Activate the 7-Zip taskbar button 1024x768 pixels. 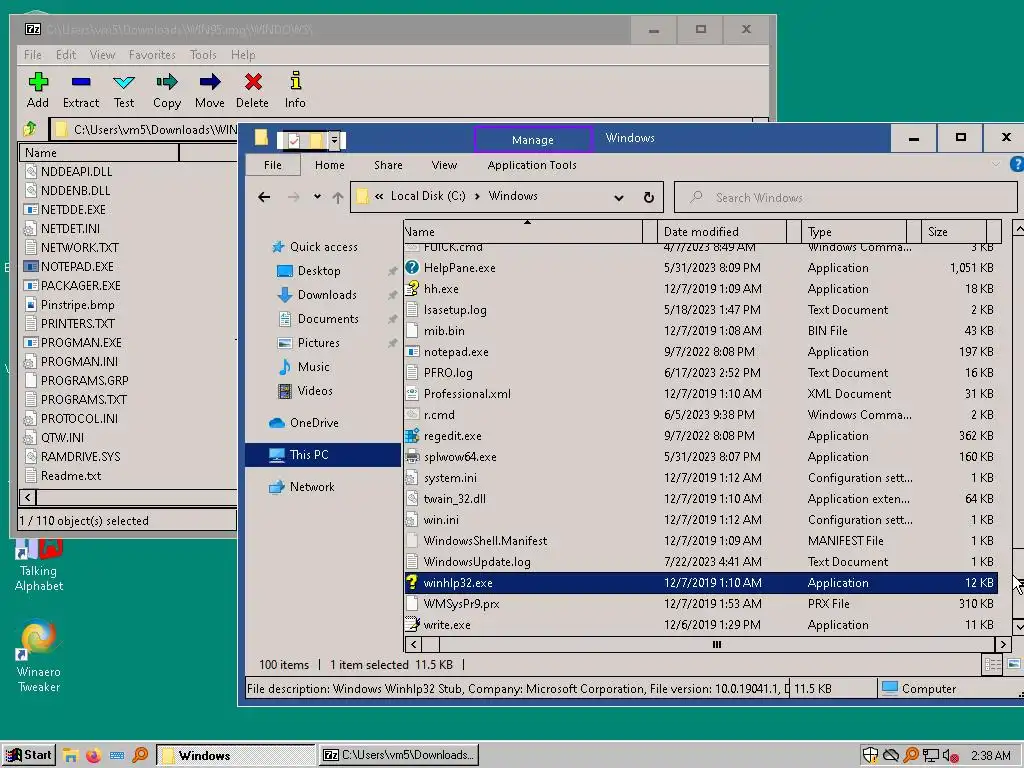398,756
